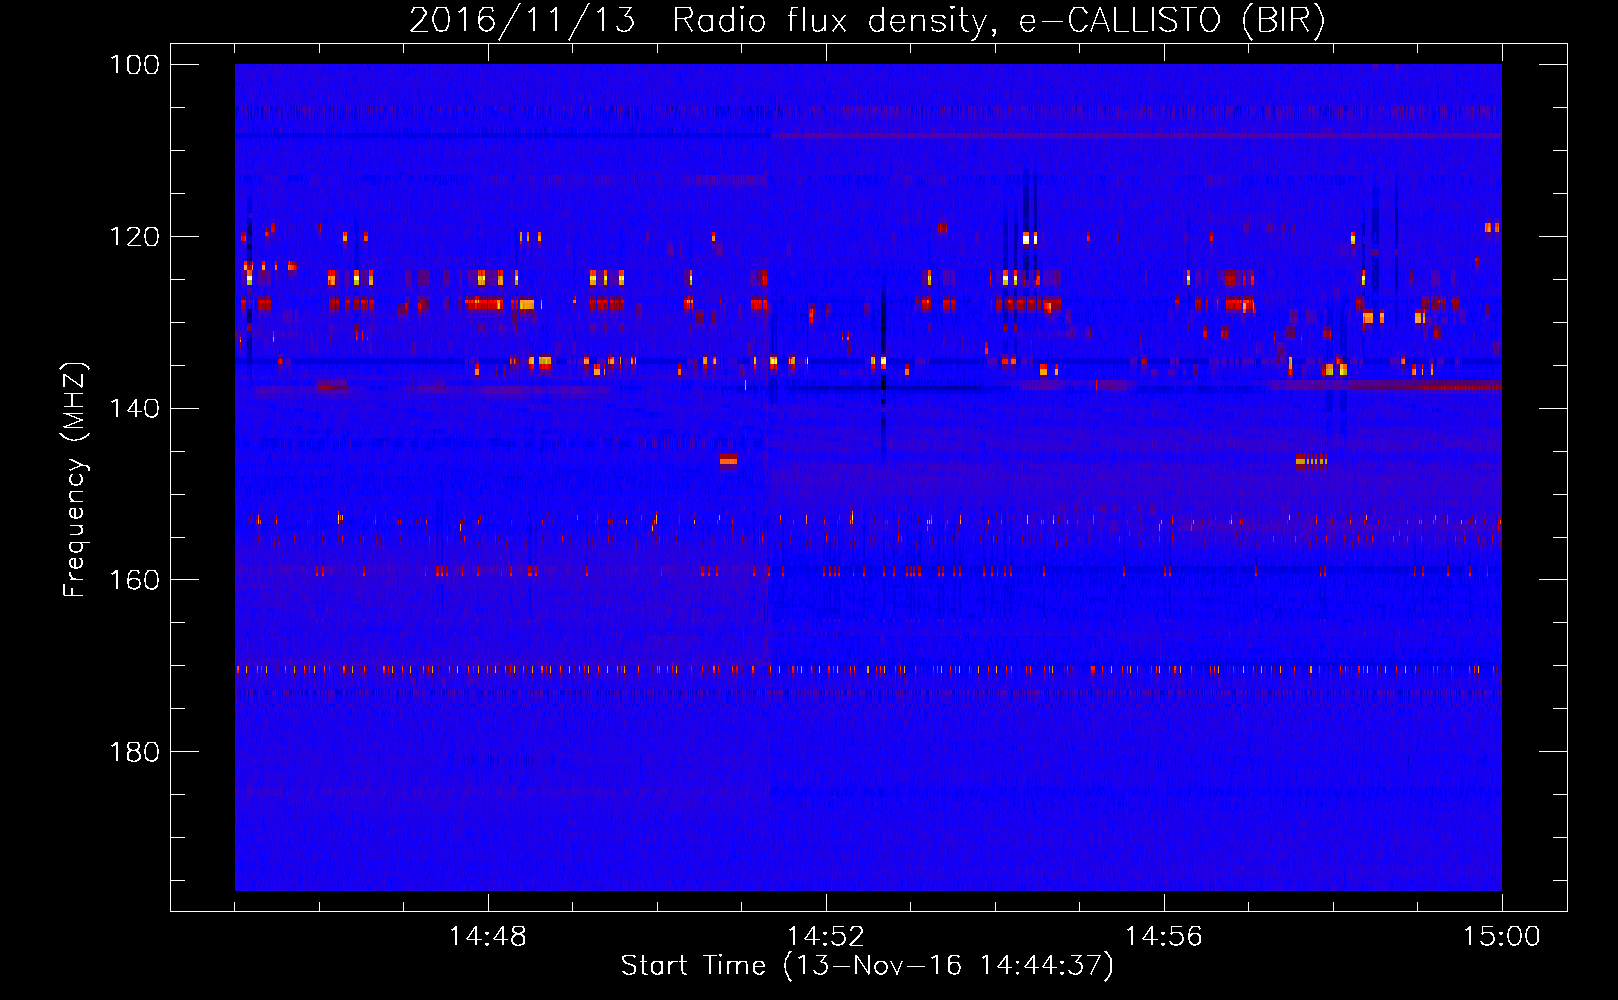
Task: Click the 14:48 time tick label
Action: 488,937
